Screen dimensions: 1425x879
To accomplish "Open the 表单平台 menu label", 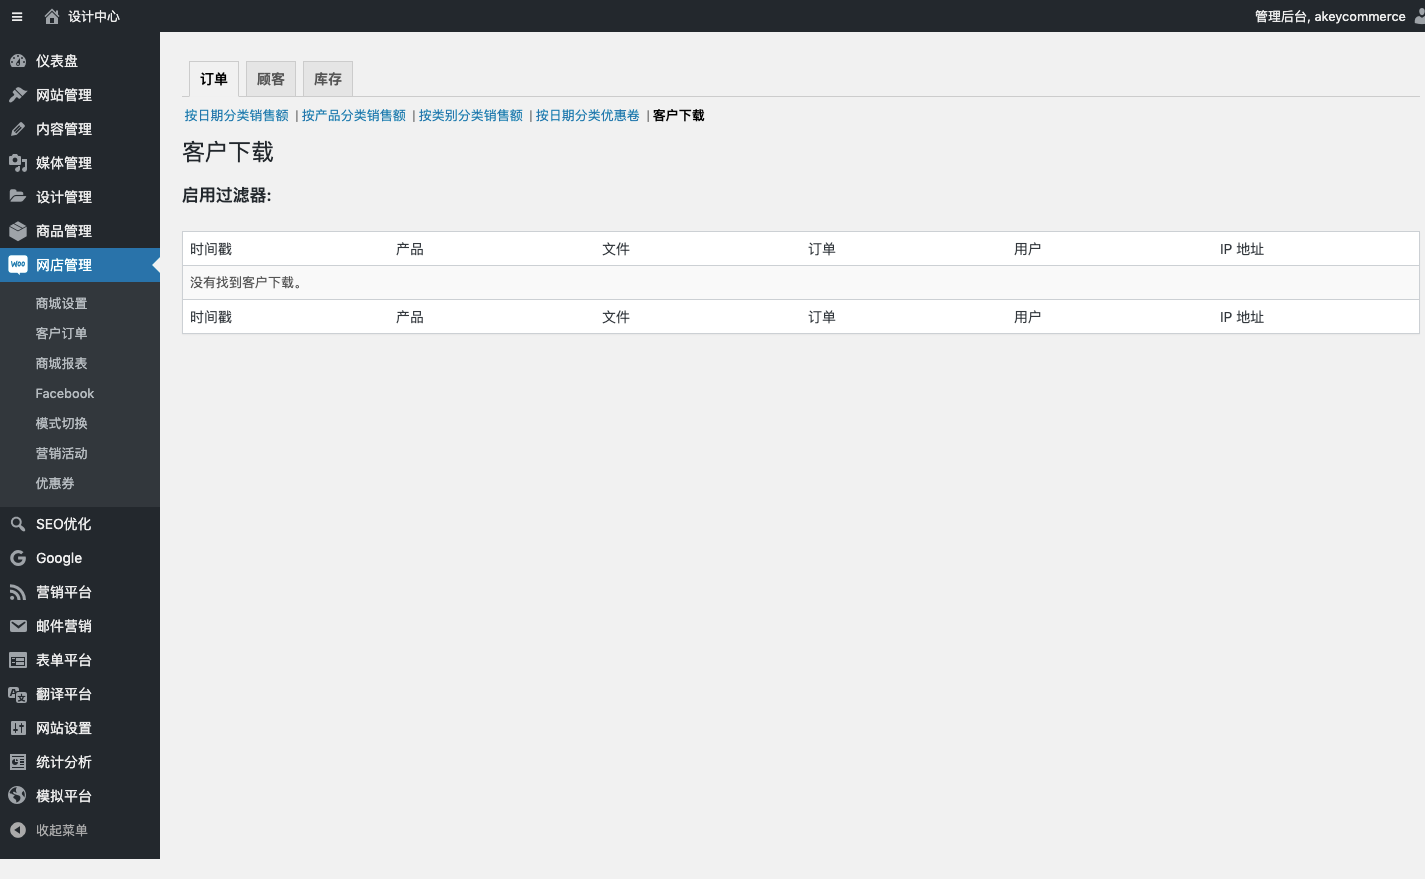I will (64, 660).
